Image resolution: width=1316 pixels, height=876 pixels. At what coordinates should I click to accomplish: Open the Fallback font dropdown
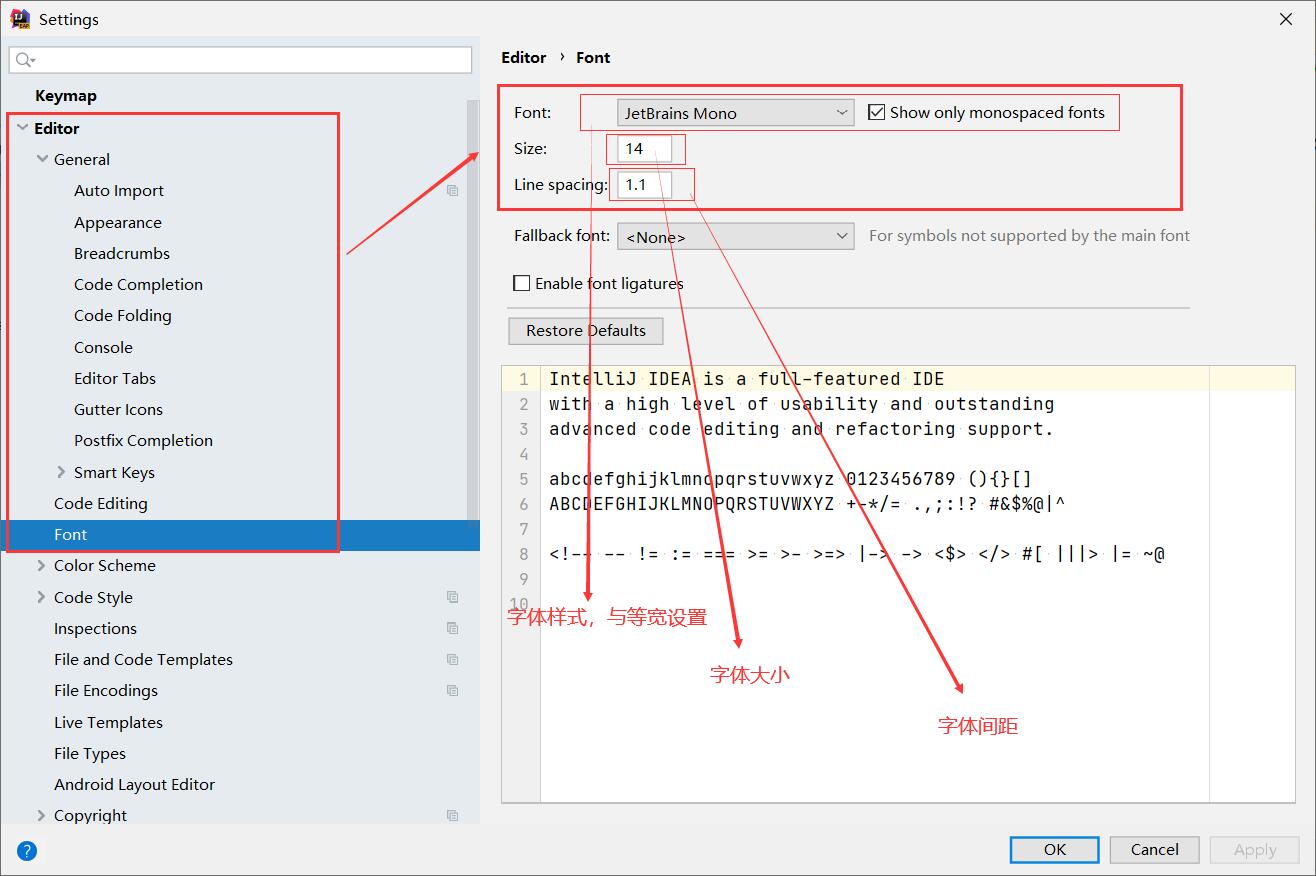point(735,237)
